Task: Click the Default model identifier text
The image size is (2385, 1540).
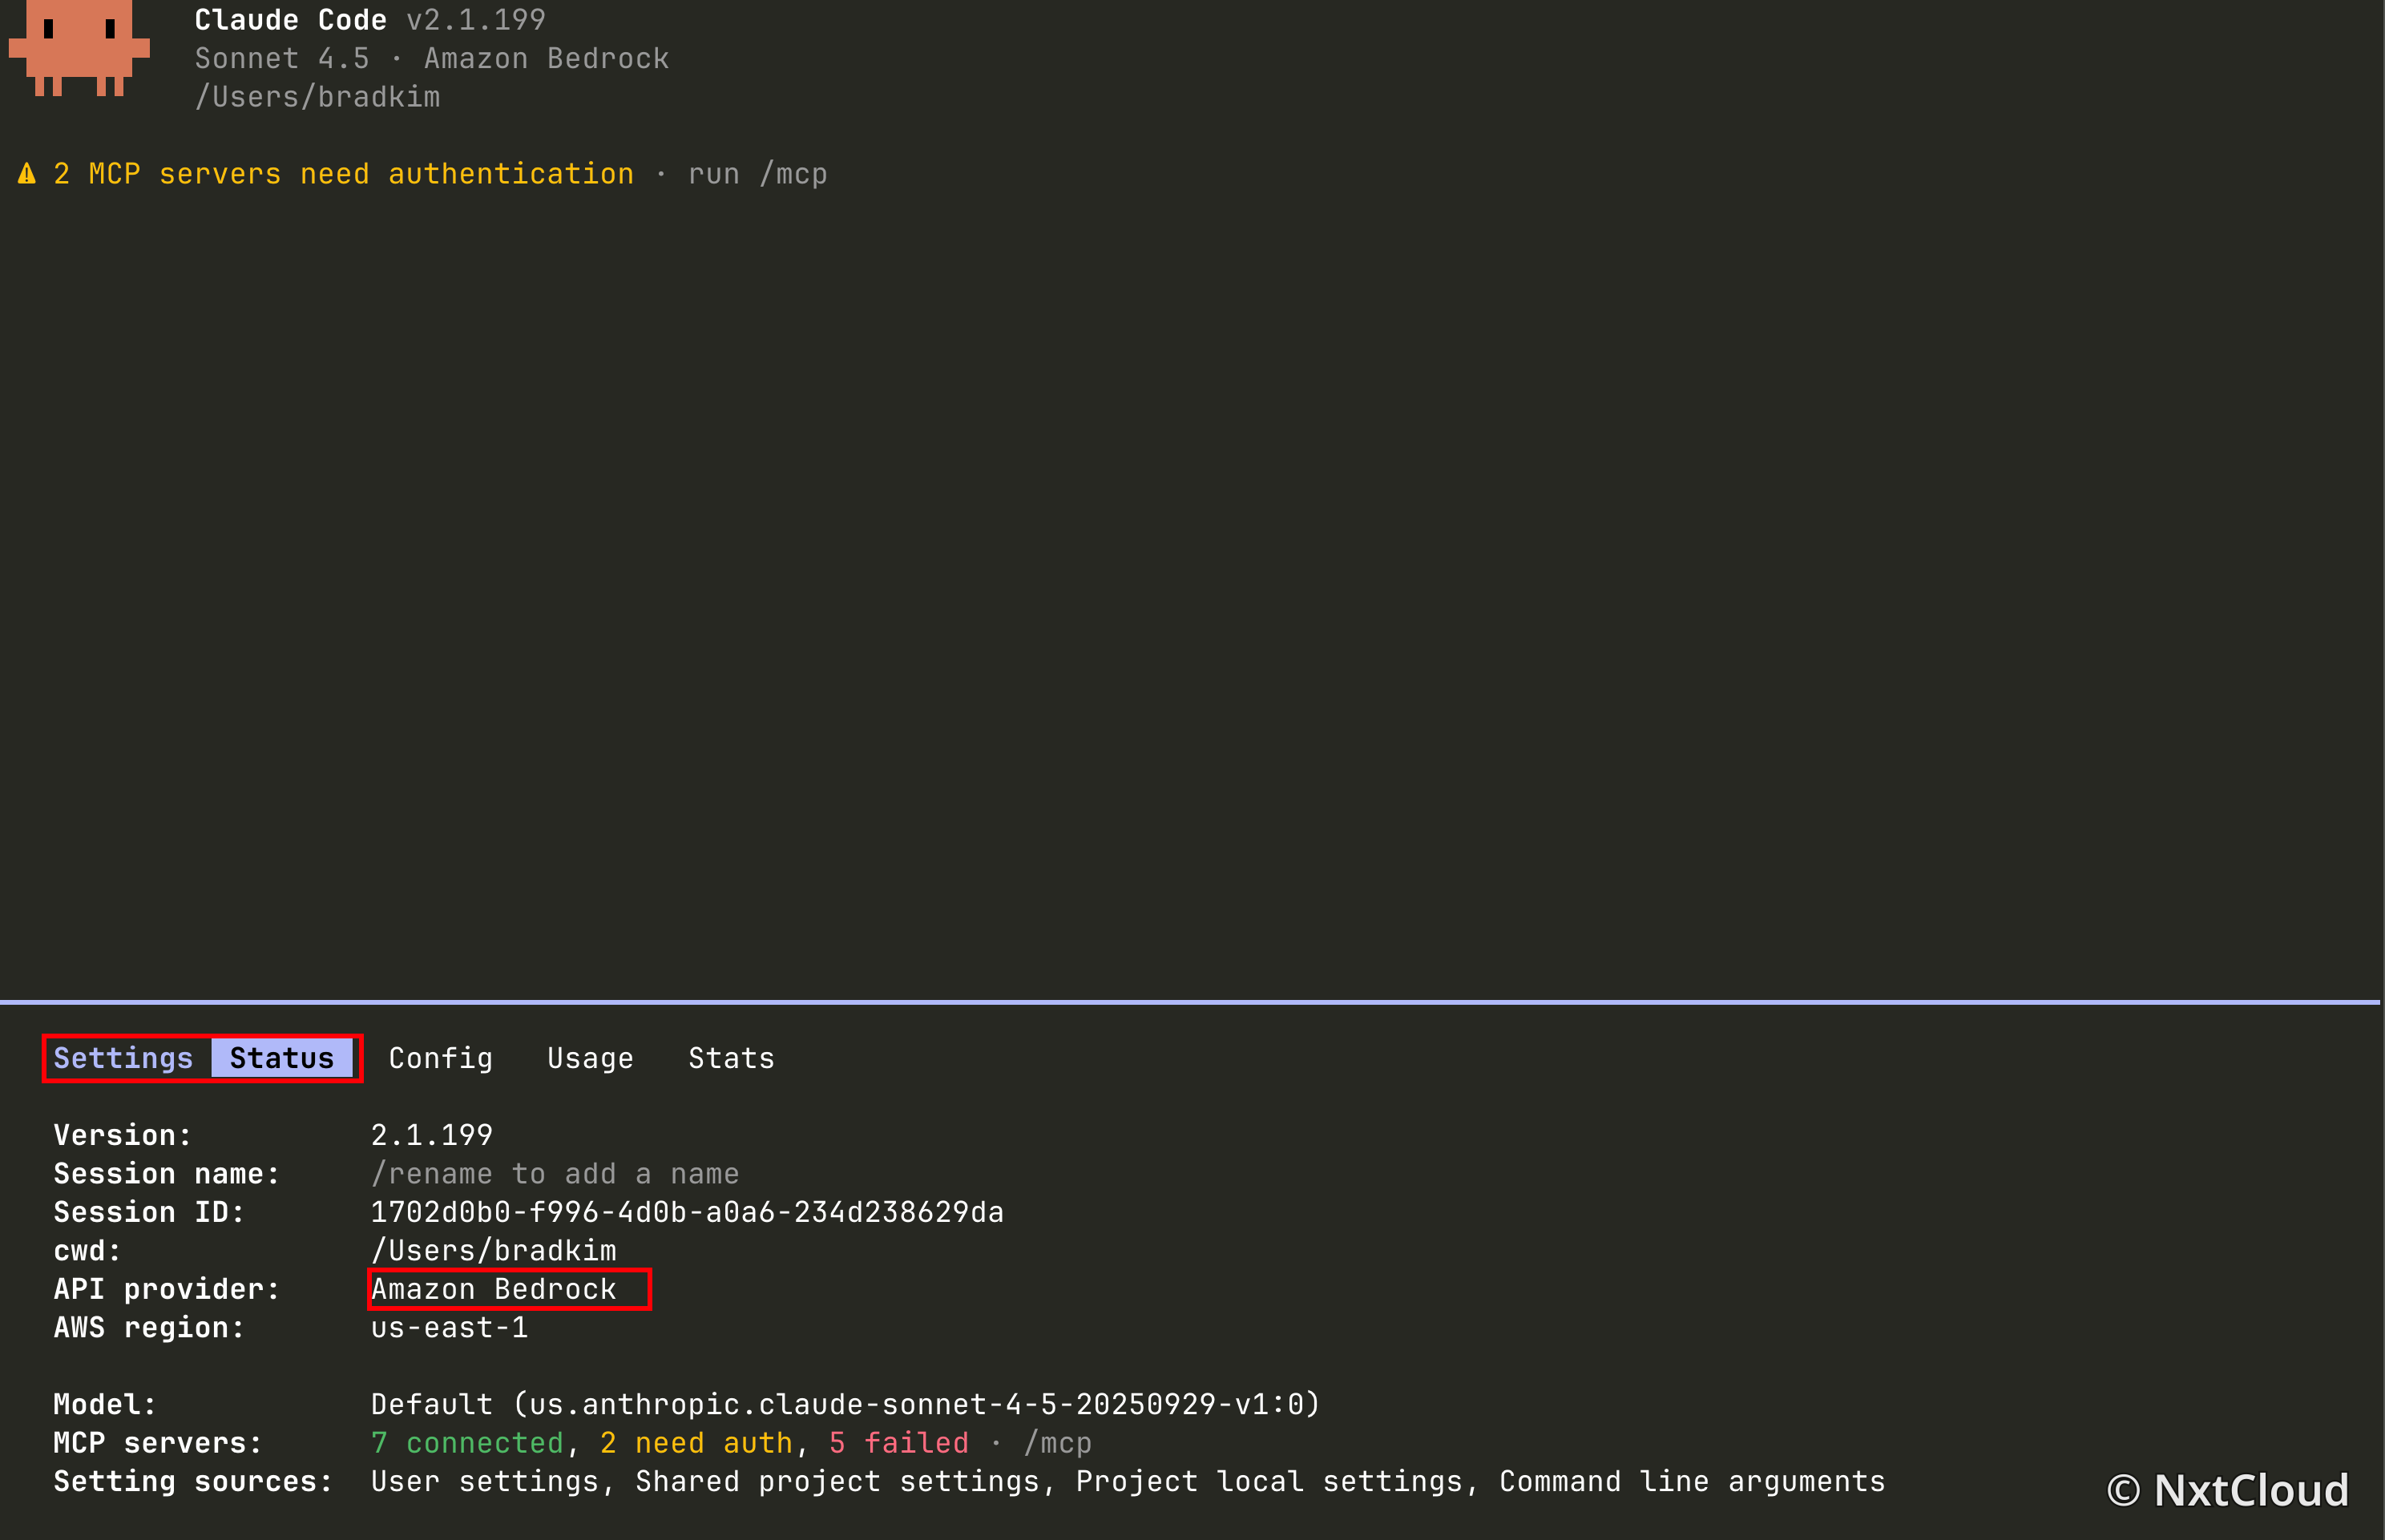Action: 846,1405
